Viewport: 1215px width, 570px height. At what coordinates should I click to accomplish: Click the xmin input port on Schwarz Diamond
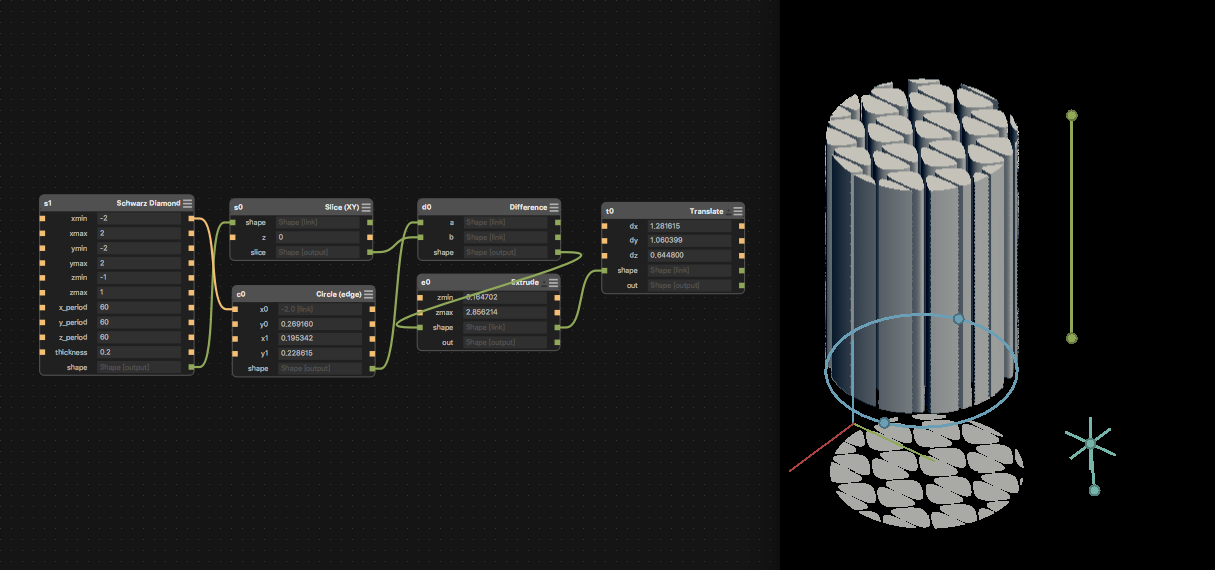[43, 218]
